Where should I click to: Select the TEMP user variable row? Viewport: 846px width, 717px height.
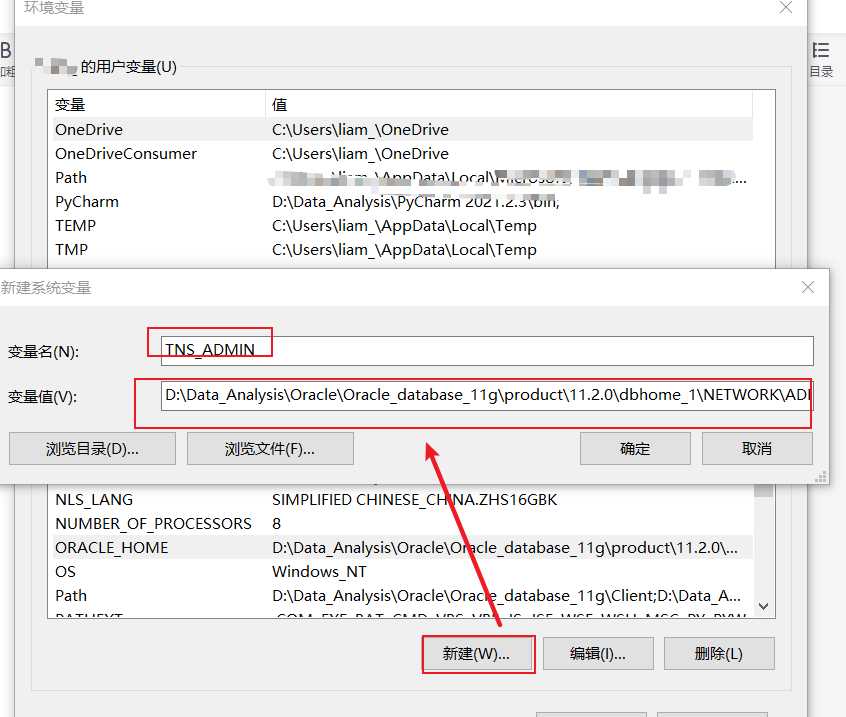(402, 226)
